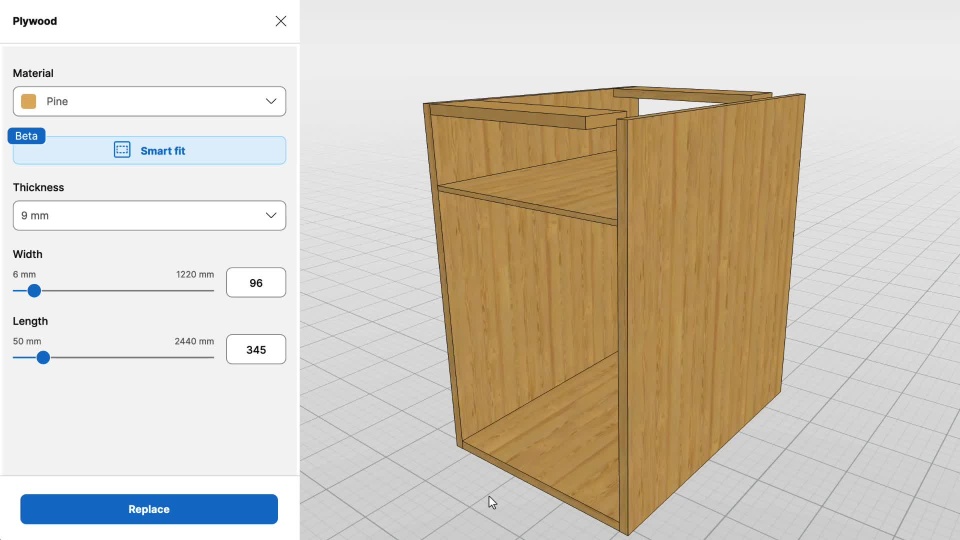Click the Smart fit button
Viewport: 960px width, 540px height.
pyautogui.click(x=149, y=151)
